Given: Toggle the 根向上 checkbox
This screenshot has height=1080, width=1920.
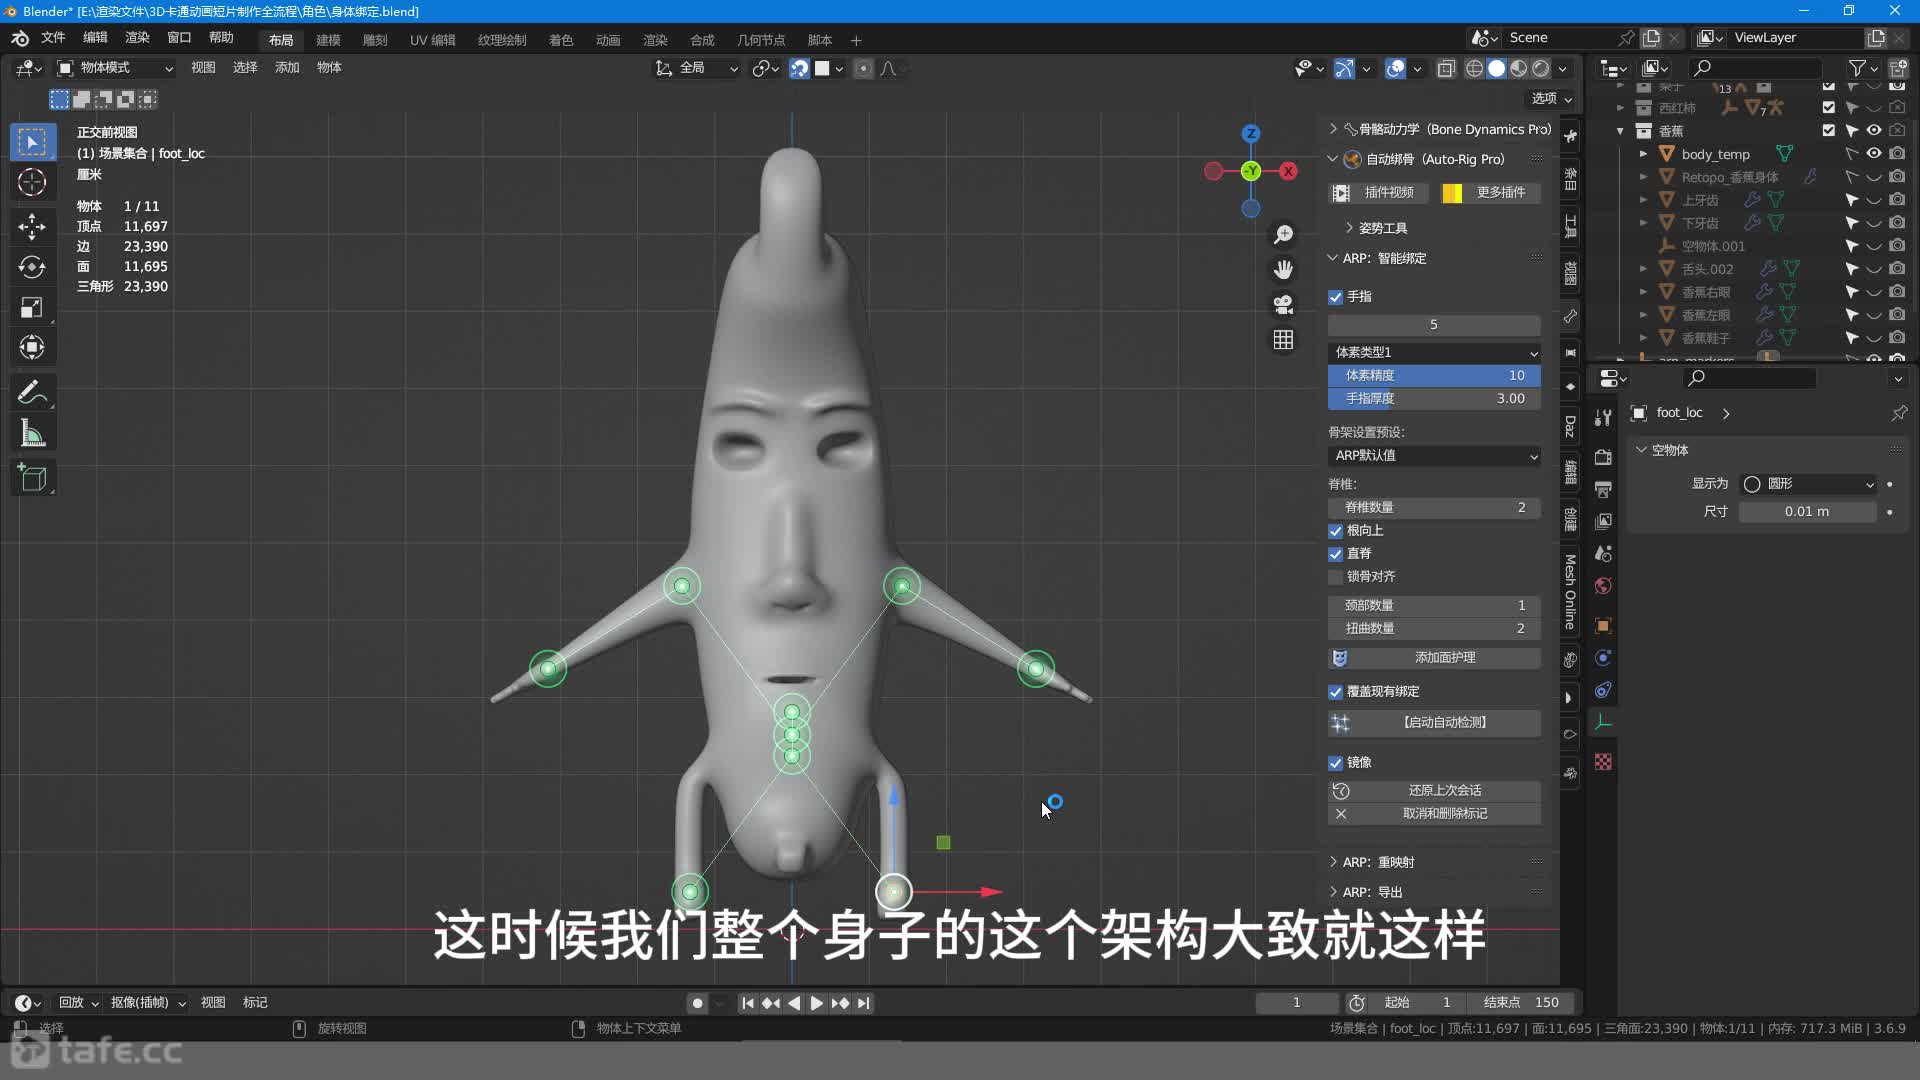Looking at the screenshot, I should pos(1335,531).
